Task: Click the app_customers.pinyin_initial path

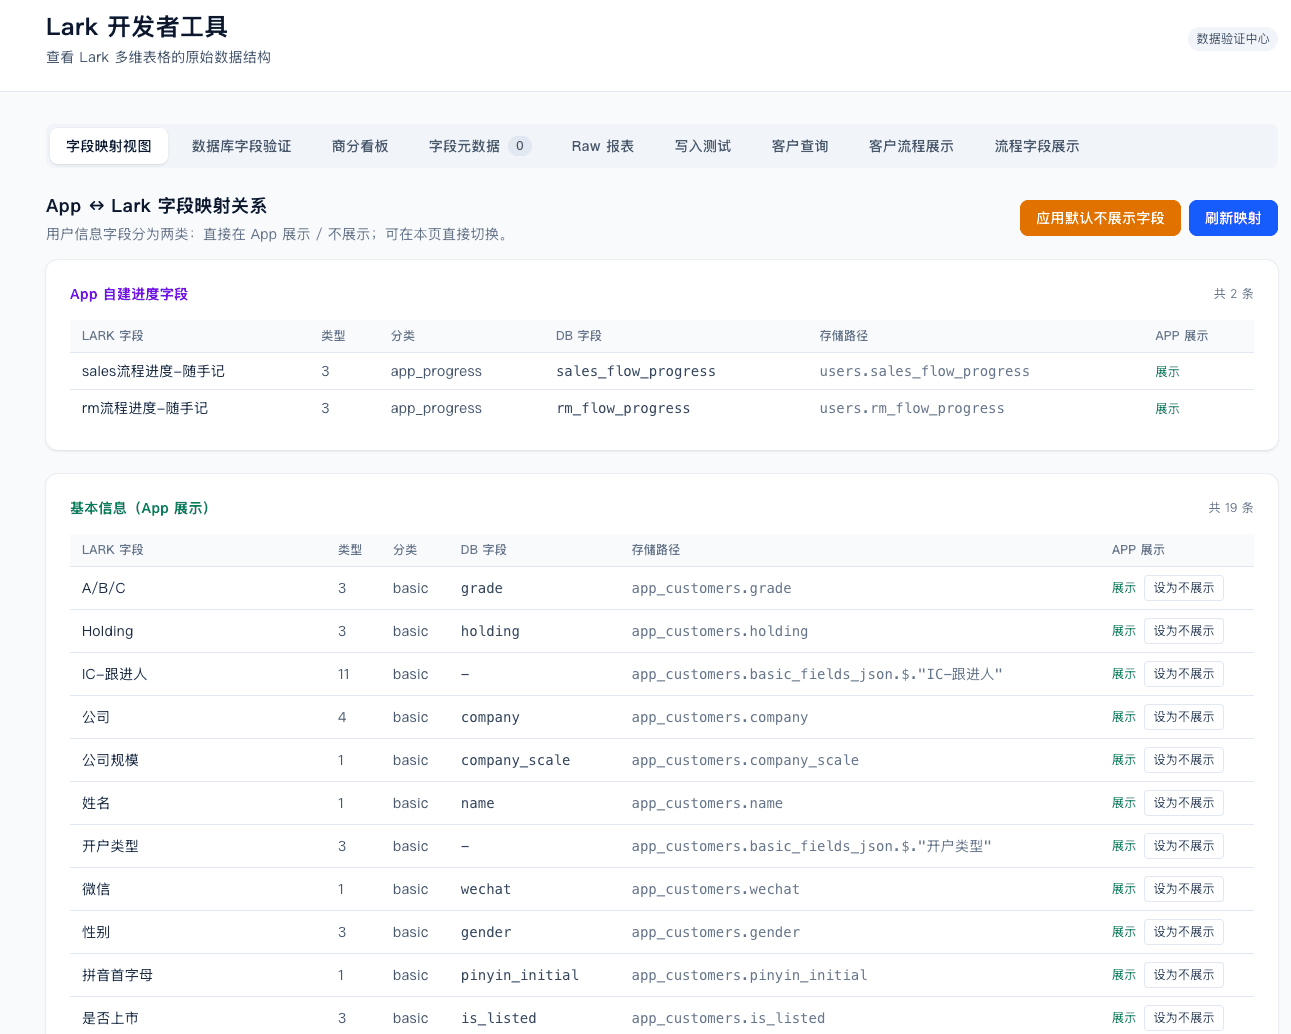Action: pos(749,975)
